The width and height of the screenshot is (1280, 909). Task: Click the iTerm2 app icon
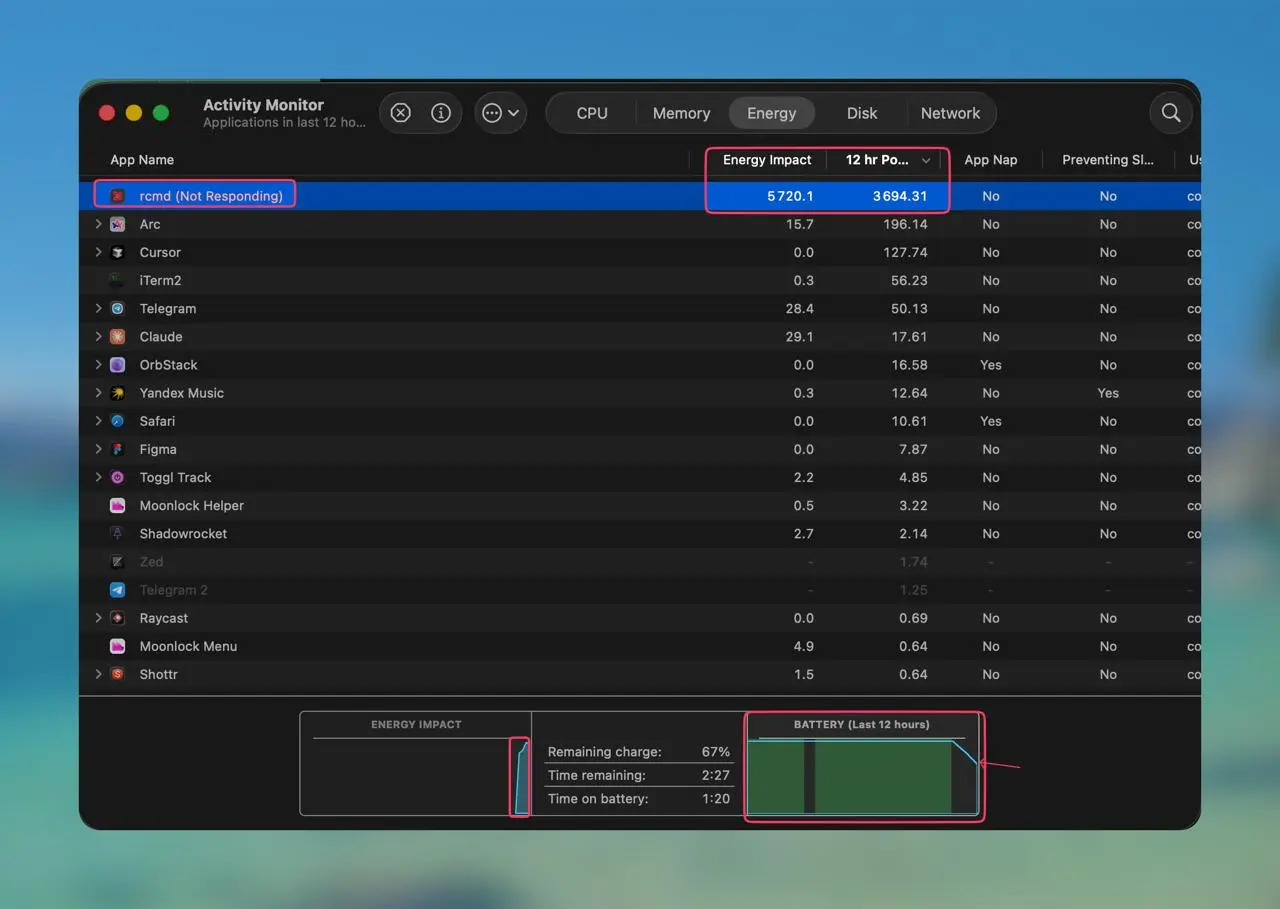click(118, 280)
